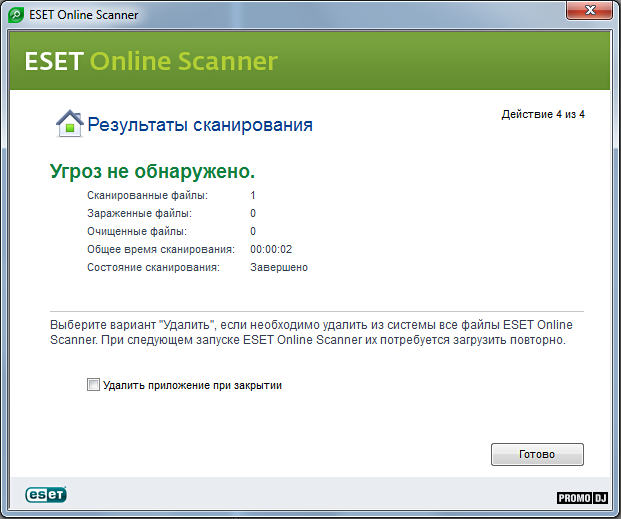Select the Результаты сканирования heading

(200, 125)
